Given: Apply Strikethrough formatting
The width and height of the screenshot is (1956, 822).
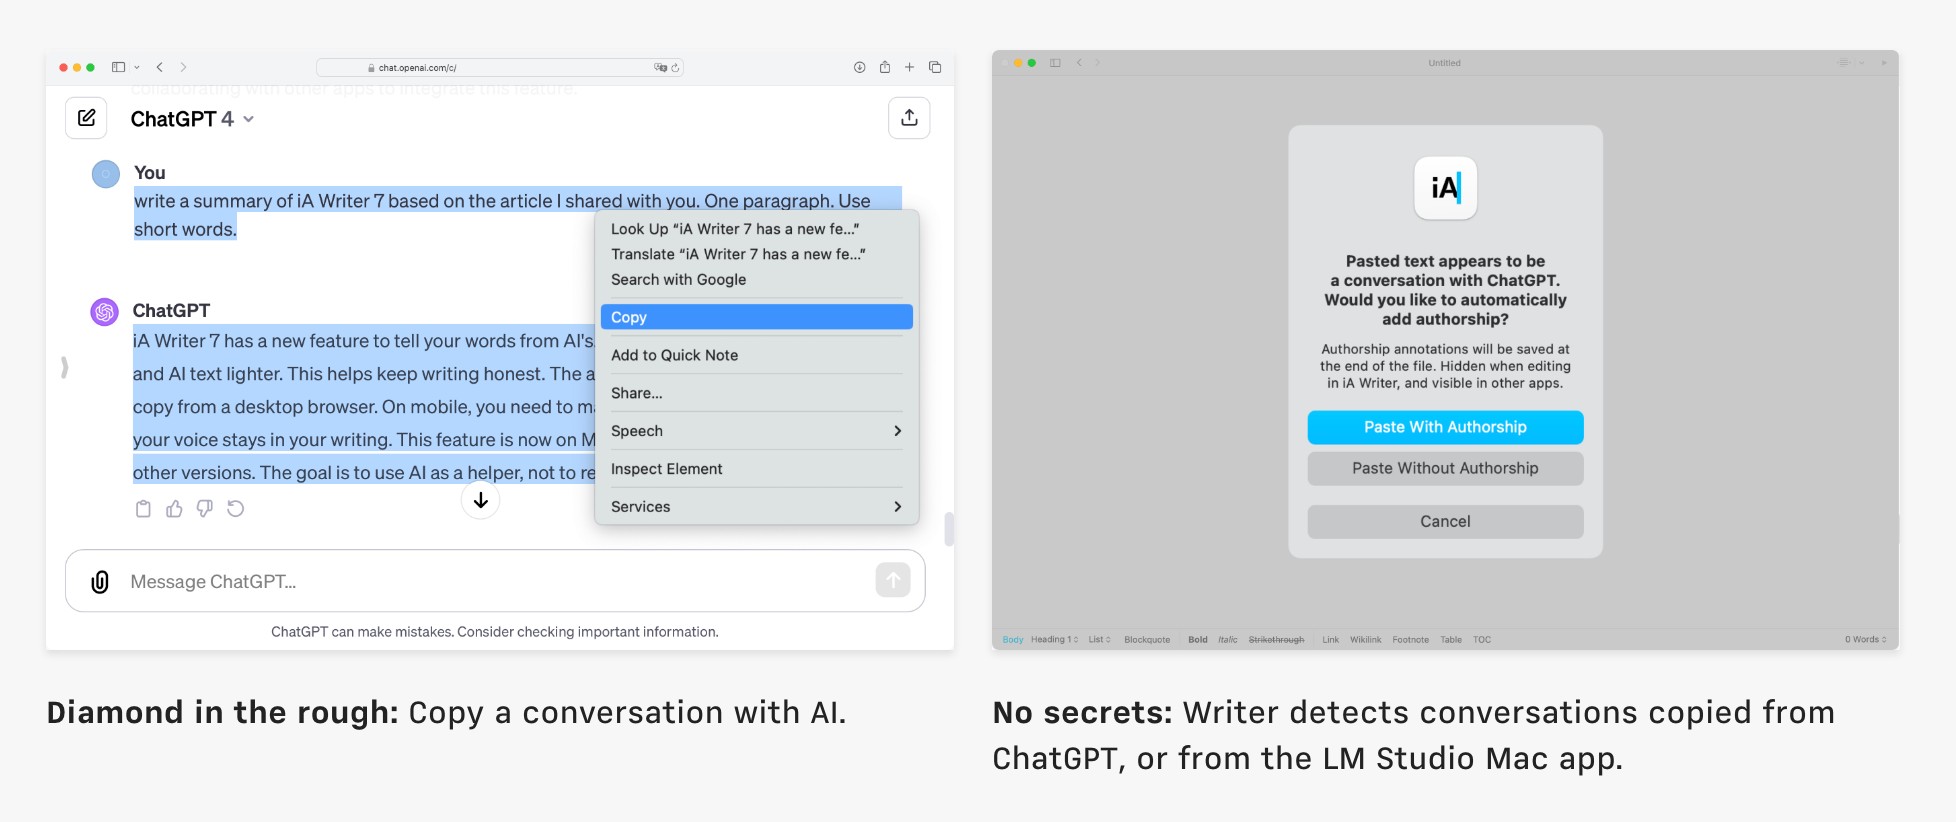Looking at the screenshot, I should tap(1276, 640).
